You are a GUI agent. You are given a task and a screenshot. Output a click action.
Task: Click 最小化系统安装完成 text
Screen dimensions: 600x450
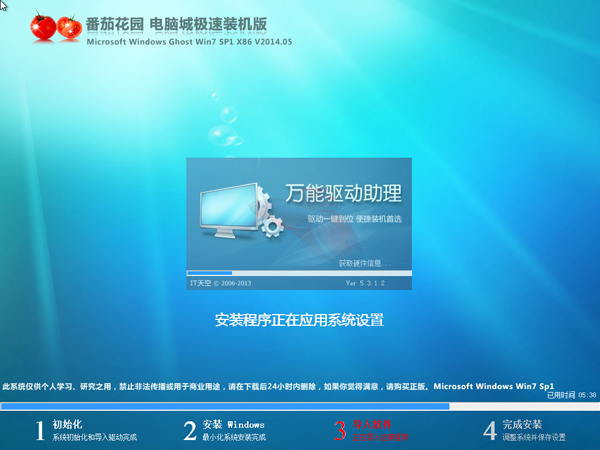click(234, 437)
